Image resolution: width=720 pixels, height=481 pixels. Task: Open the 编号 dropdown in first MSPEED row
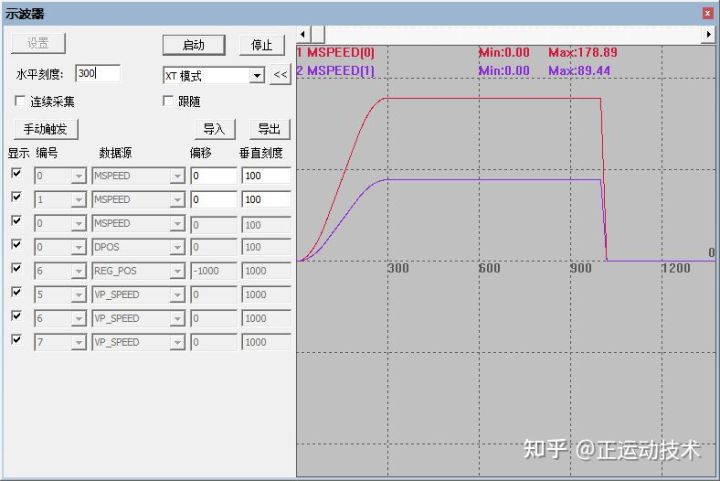pyautogui.click(x=79, y=176)
